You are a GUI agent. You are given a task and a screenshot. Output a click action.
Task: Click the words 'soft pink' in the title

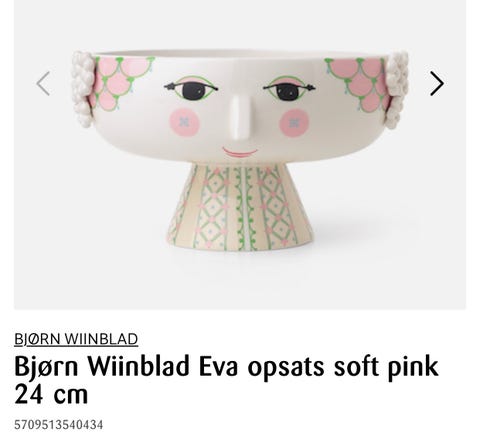coord(386,367)
